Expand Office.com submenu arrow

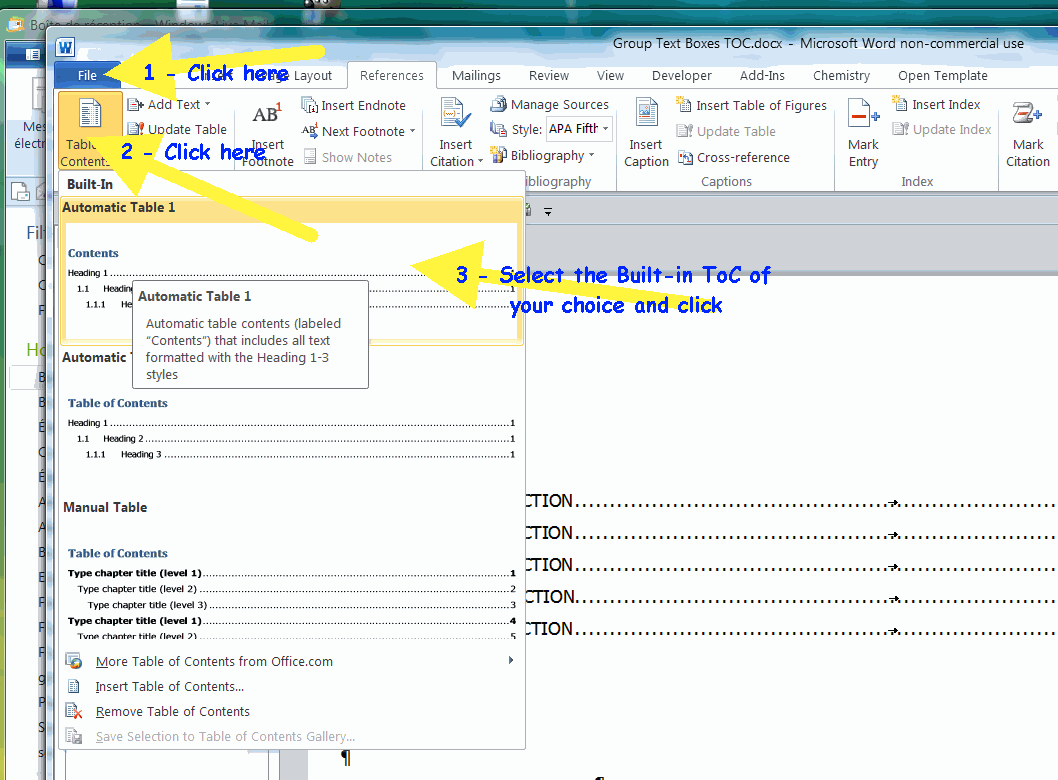point(511,661)
